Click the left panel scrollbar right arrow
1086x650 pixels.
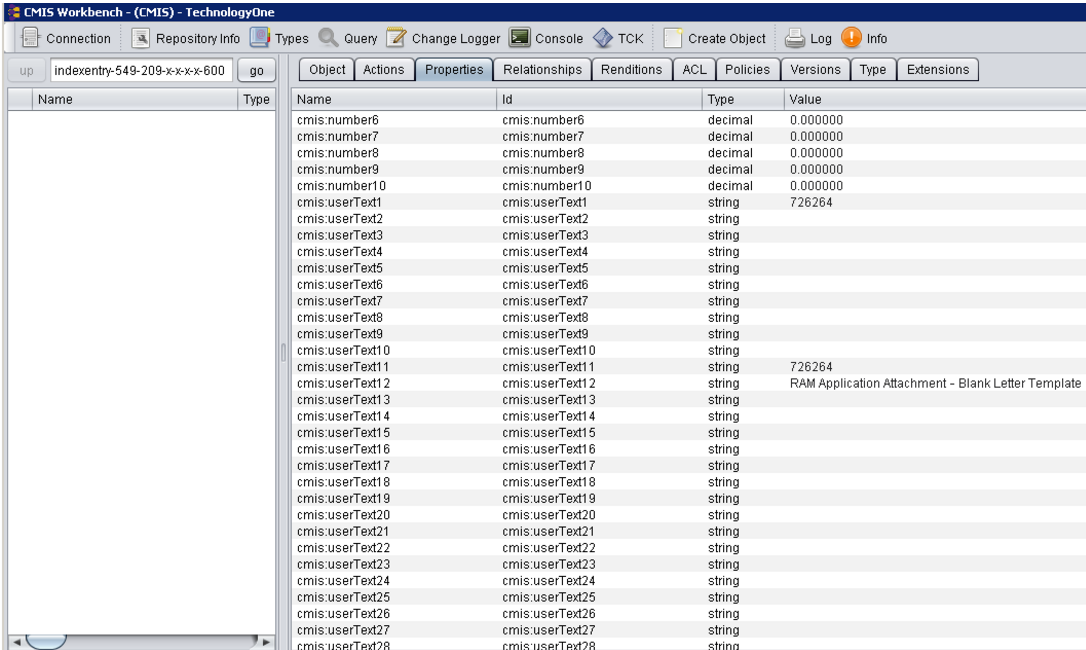267,642
